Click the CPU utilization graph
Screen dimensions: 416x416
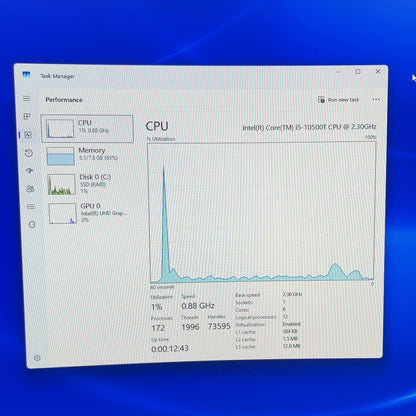click(x=262, y=213)
